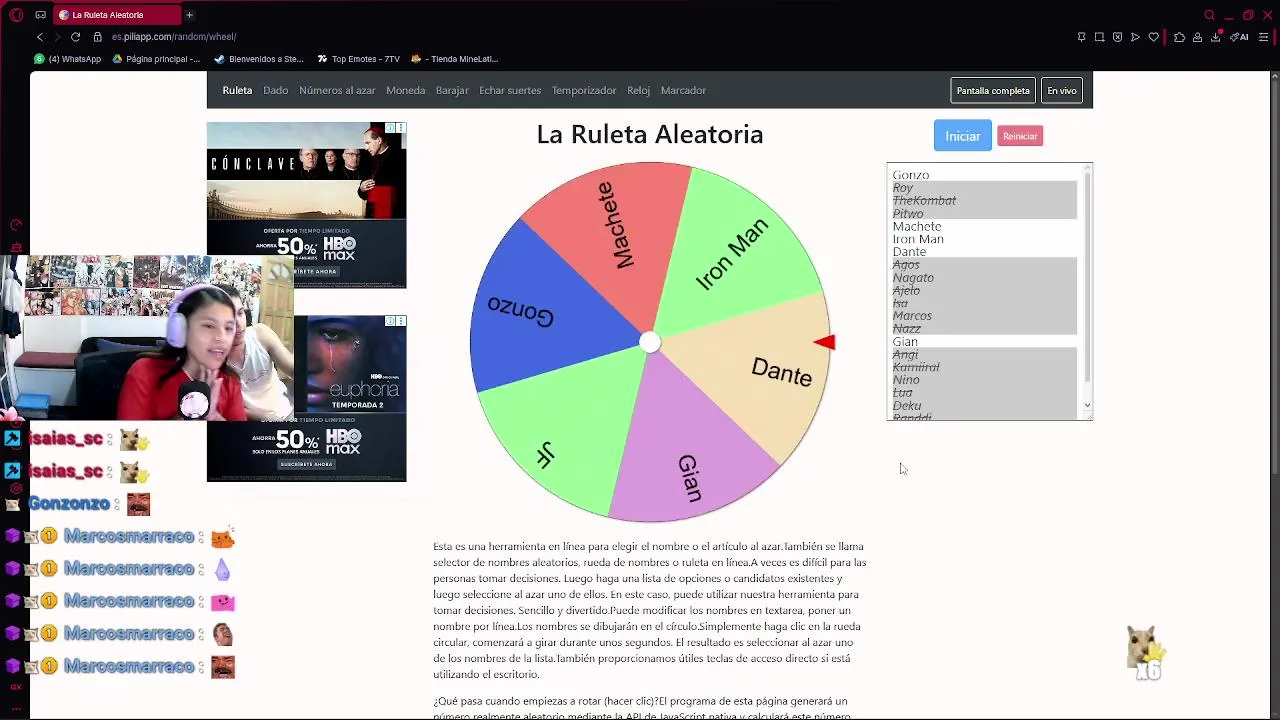Viewport: 1280px width, 720px height.
Task: Open the extensions puzzle icon
Action: [1179, 37]
